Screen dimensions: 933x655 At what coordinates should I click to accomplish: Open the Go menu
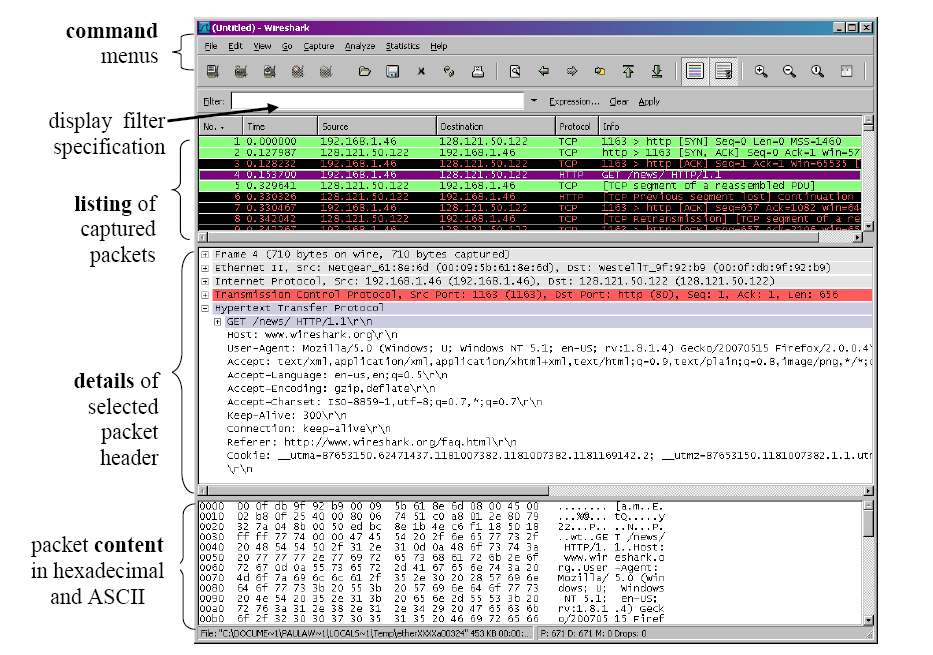point(287,46)
